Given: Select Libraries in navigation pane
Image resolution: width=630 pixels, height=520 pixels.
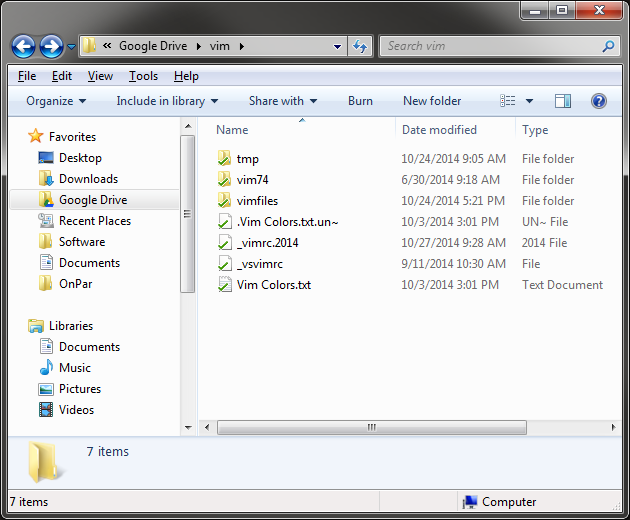Looking at the screenshot, I should pos(71,326).
